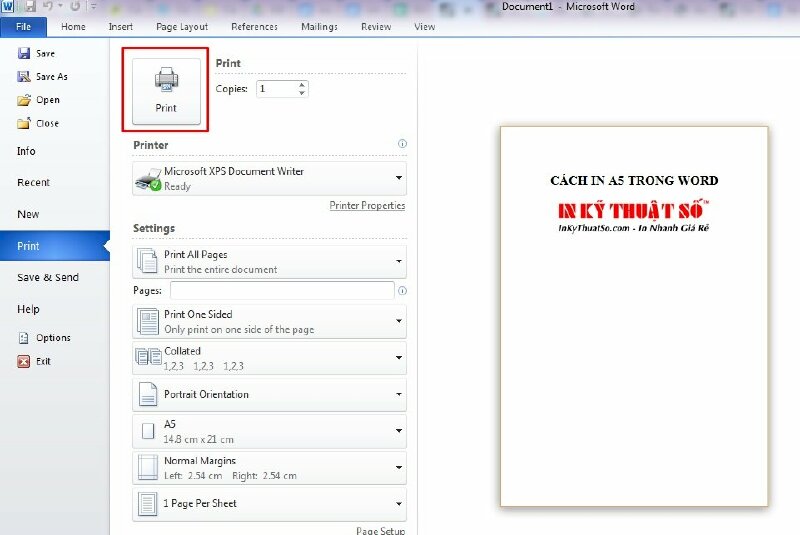800x535 pixels.
Task: Expand the Normal Margins dropdown
Action: pyautogui.click(x=269, y=468)
